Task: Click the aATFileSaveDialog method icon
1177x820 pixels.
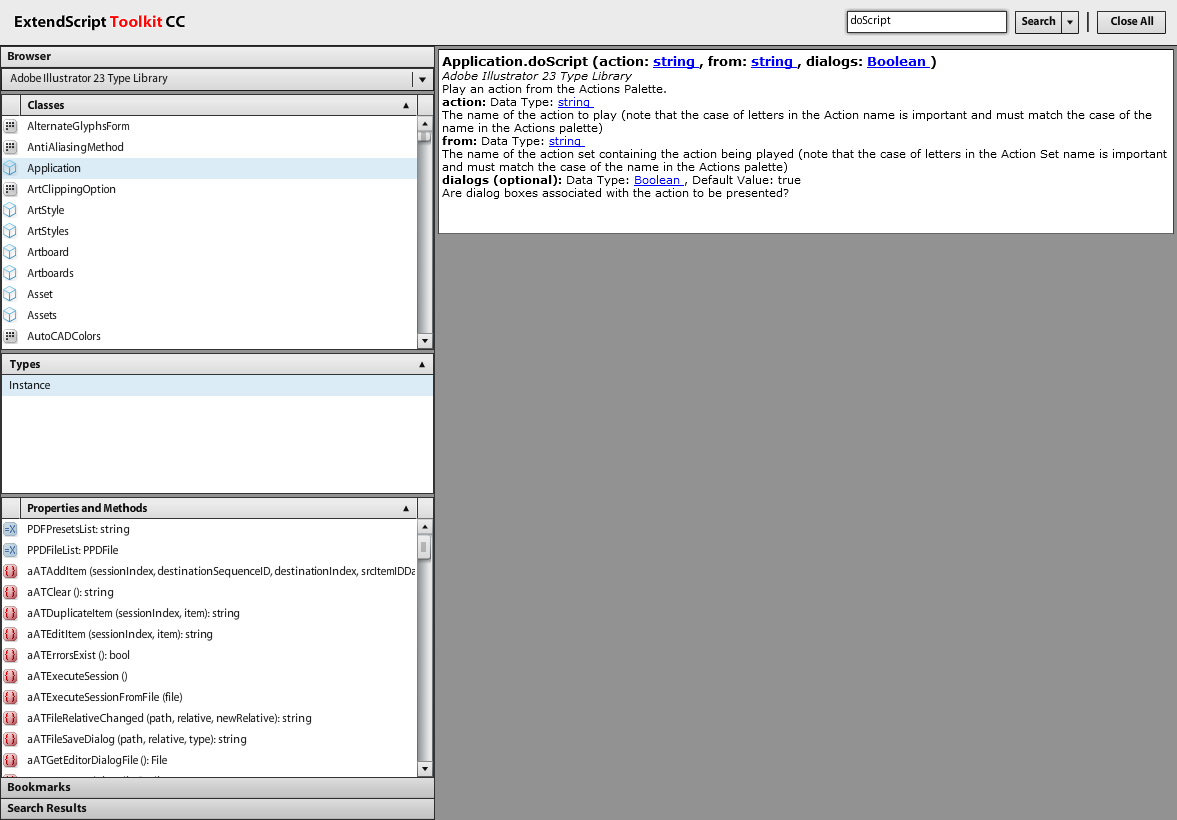Action: click(11, 740)
